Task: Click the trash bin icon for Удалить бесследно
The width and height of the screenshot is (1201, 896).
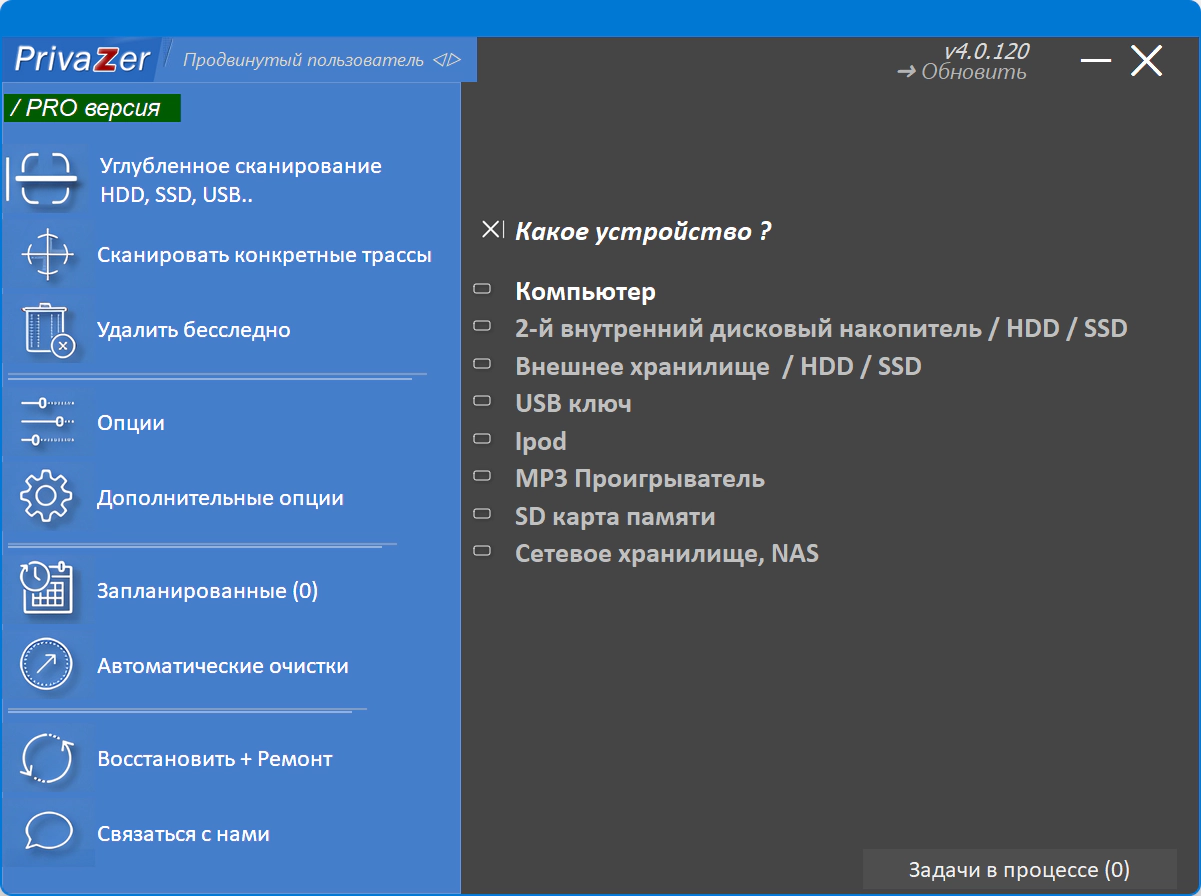Action: tap(47, 330)
